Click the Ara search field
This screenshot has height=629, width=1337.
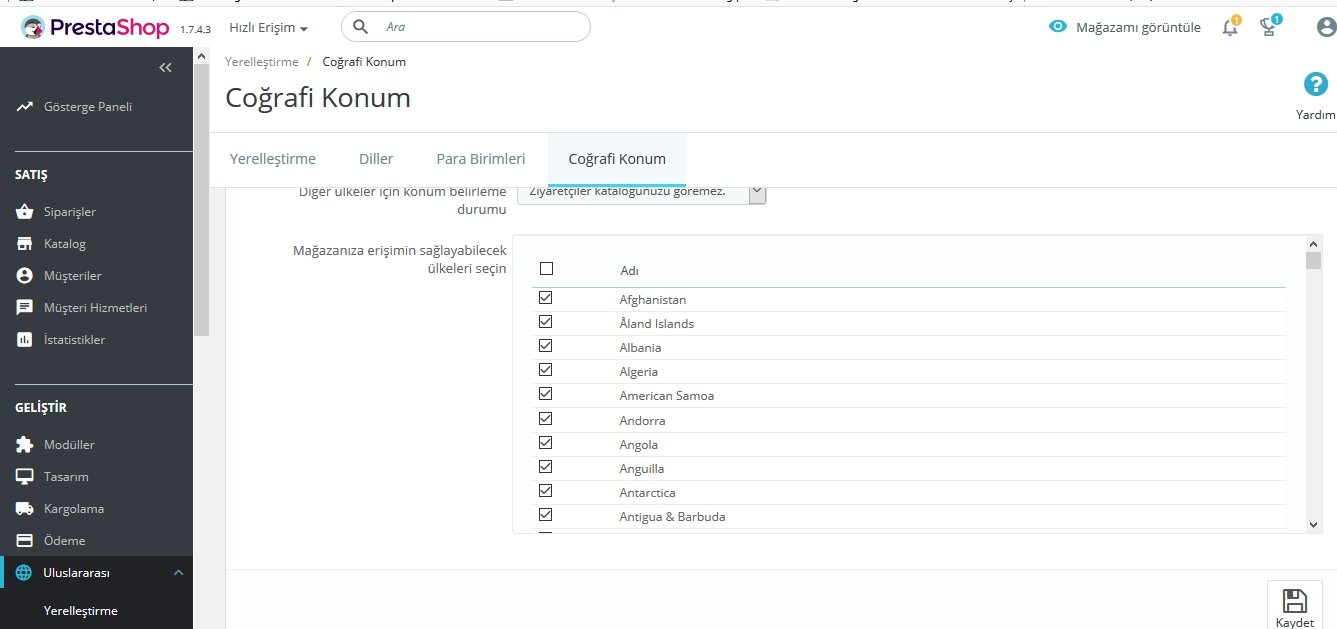coord(480,27)
